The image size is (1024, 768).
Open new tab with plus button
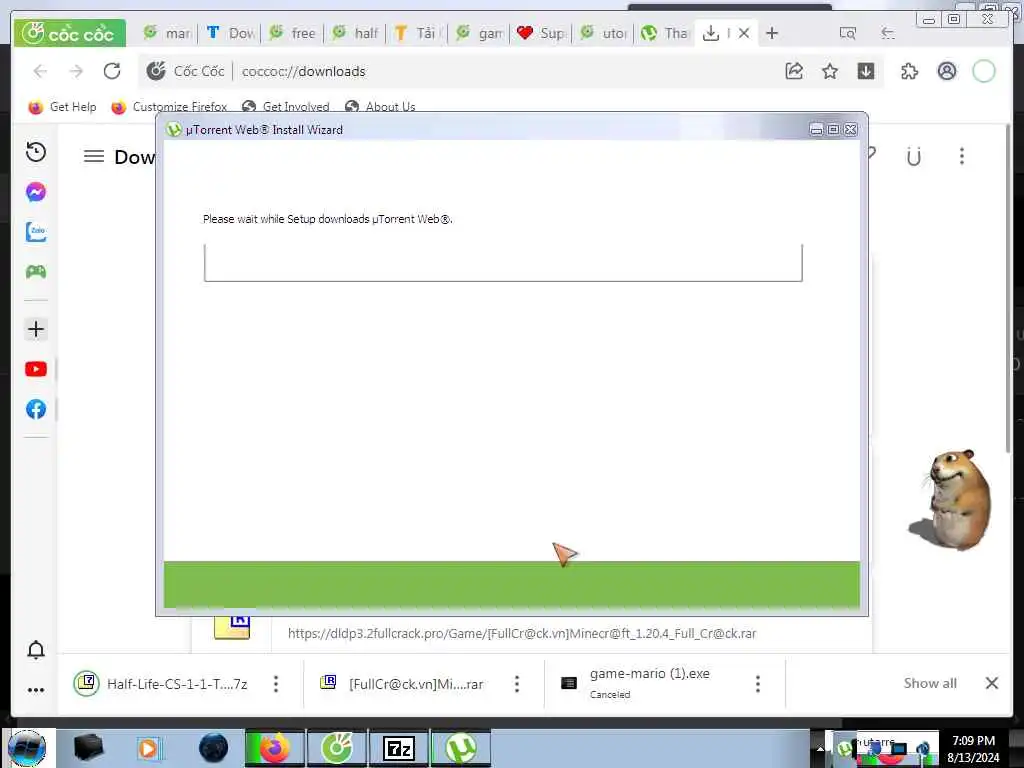coord(772,33)
